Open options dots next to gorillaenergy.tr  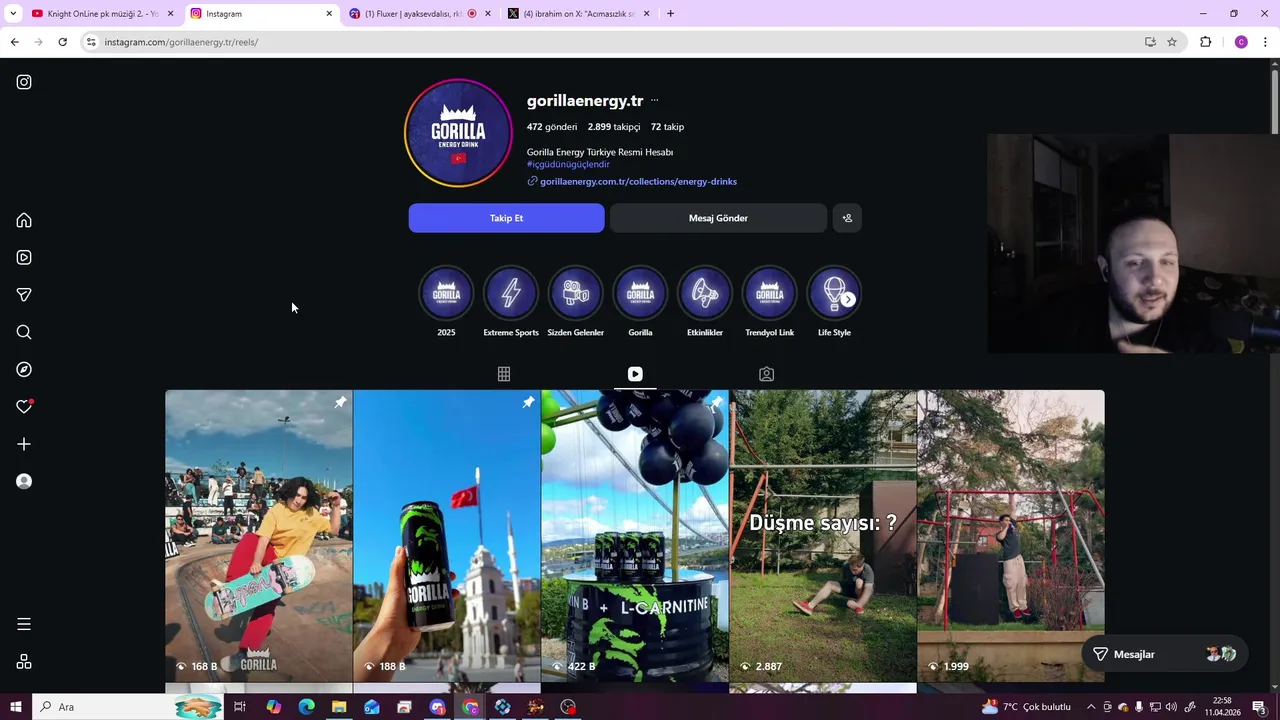pyautogui.click(x=654, y=100)
